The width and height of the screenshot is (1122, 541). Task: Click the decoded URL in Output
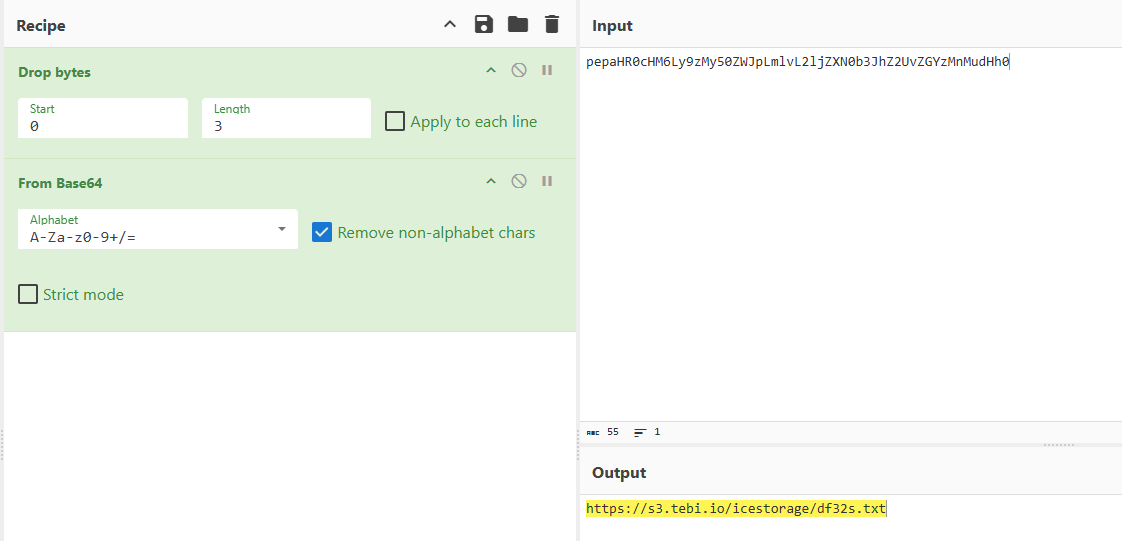pyautogui.click(x=735, y=509)
